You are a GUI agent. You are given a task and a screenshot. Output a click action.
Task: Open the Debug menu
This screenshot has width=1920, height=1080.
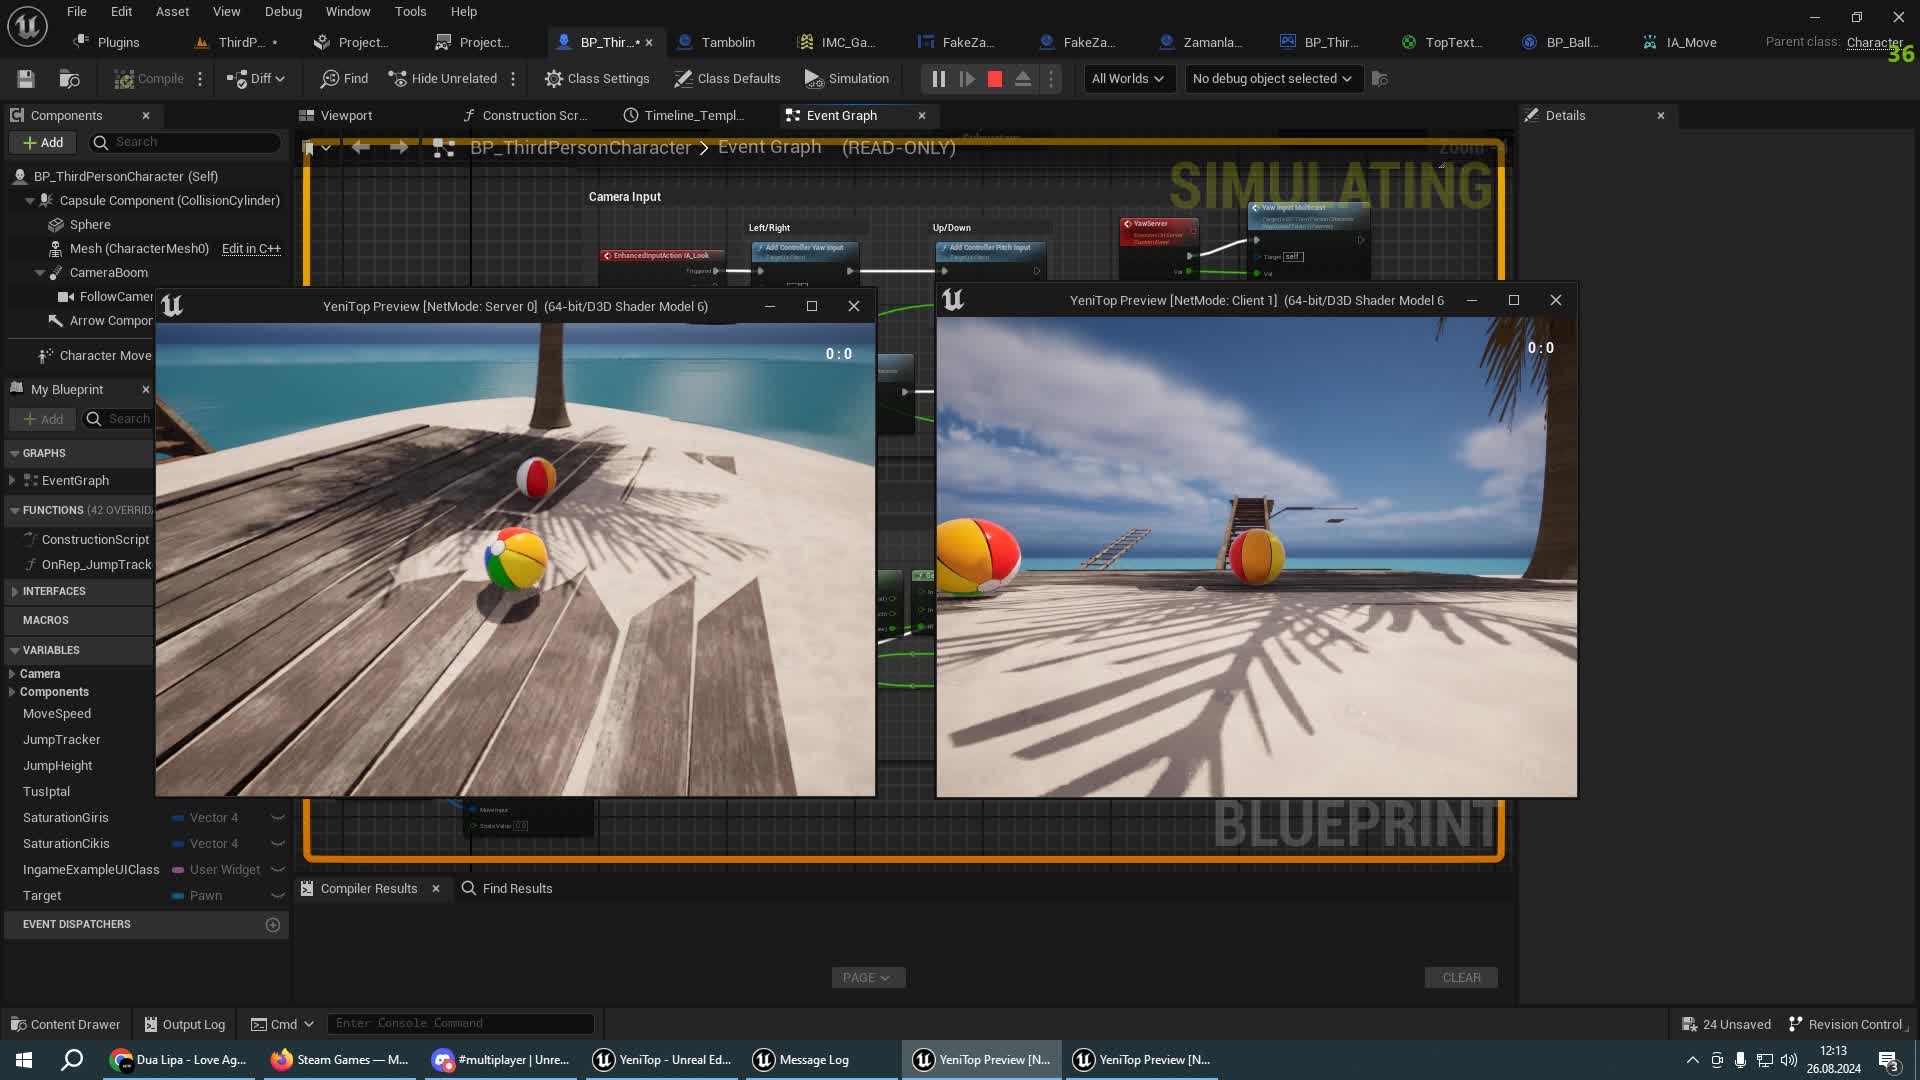click(283, 11)
